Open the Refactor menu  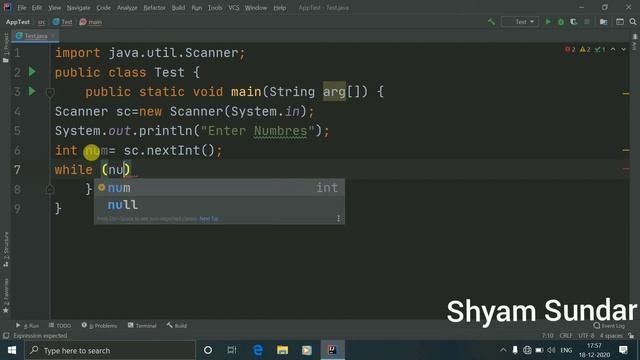pos(154,8)
